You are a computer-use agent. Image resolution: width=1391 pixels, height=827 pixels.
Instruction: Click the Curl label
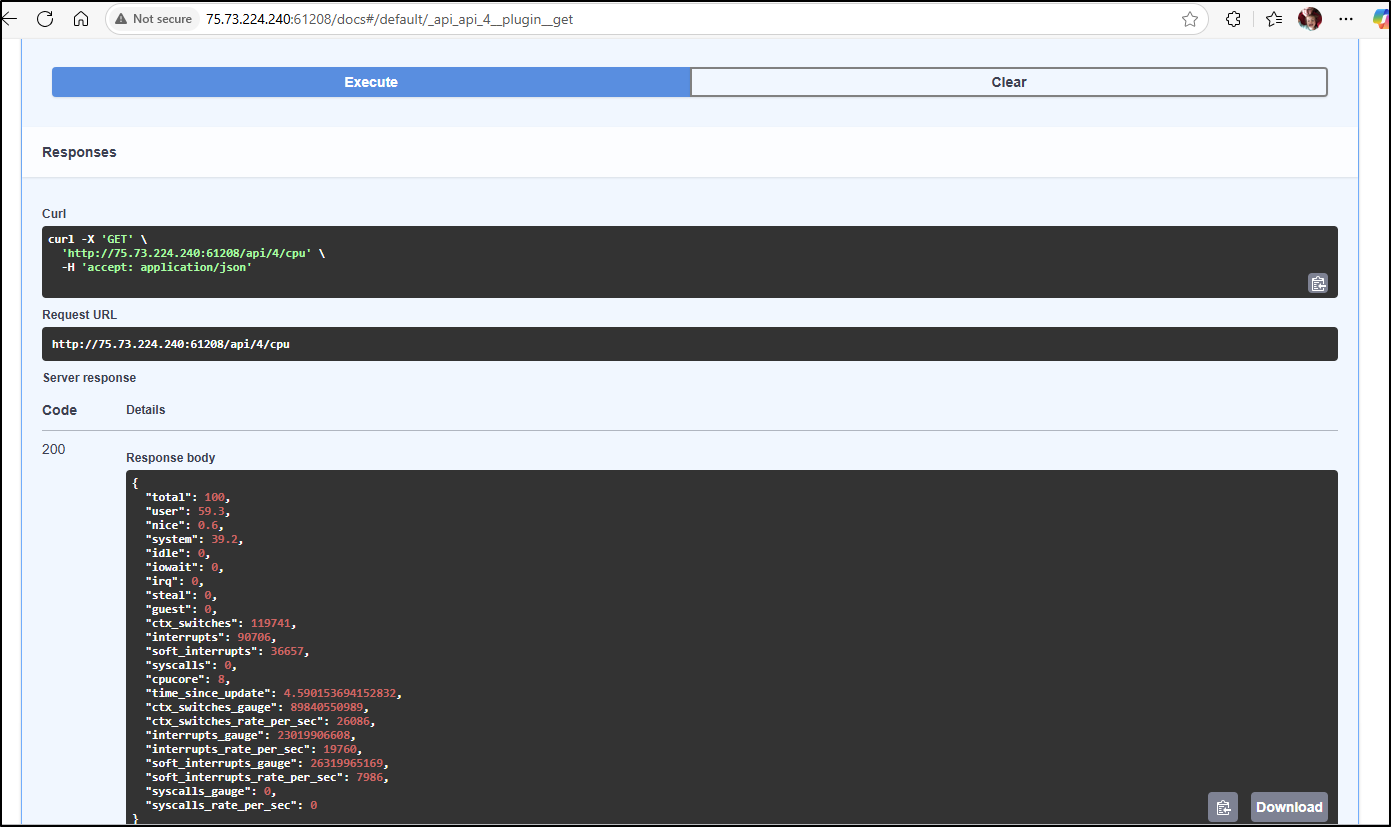(x=55, y=213)
